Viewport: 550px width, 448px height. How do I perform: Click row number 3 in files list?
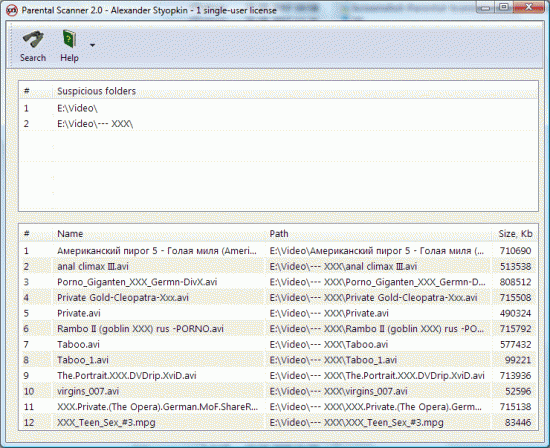tap(26, 282)
